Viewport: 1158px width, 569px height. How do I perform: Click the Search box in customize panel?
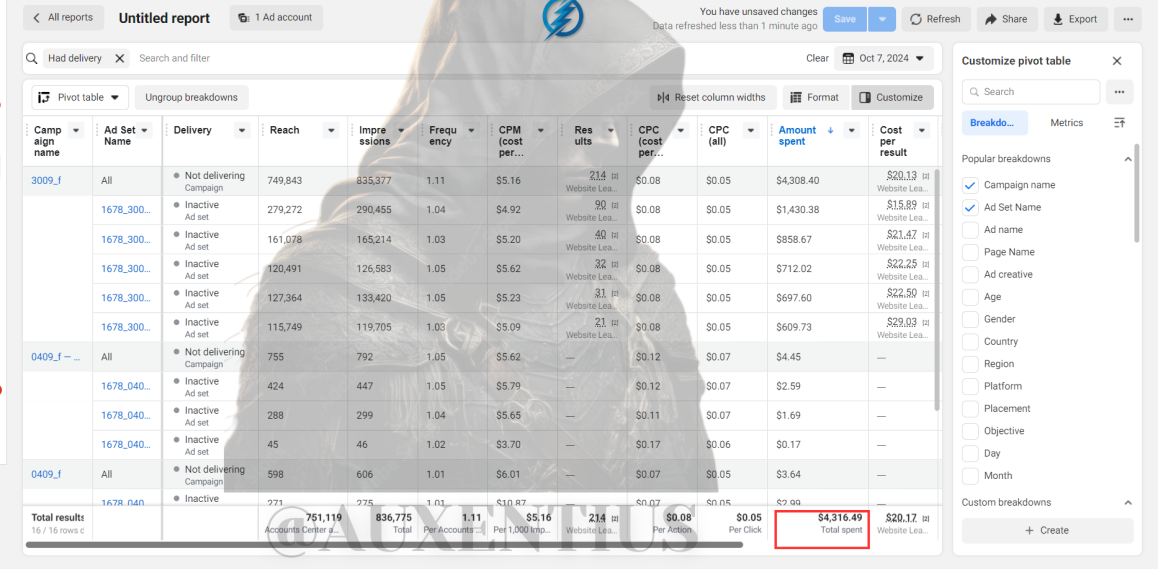pyautogui.click(x=1031, y=92)
